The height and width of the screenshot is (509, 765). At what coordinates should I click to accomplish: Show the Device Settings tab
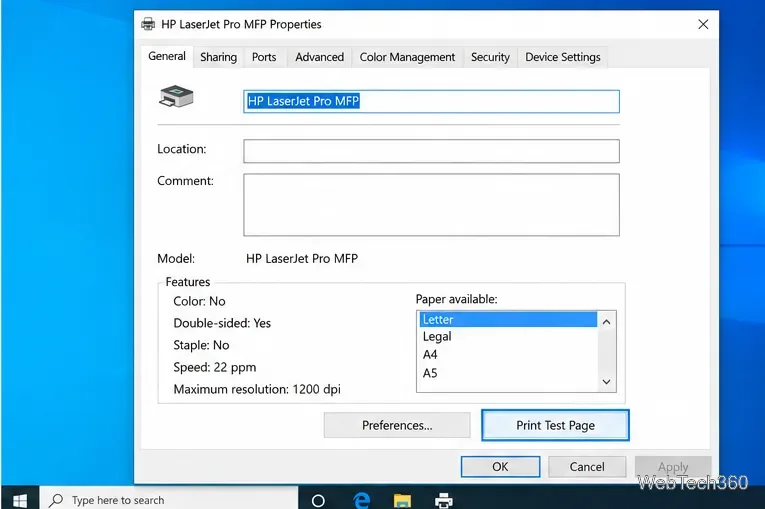click(563, 57)
